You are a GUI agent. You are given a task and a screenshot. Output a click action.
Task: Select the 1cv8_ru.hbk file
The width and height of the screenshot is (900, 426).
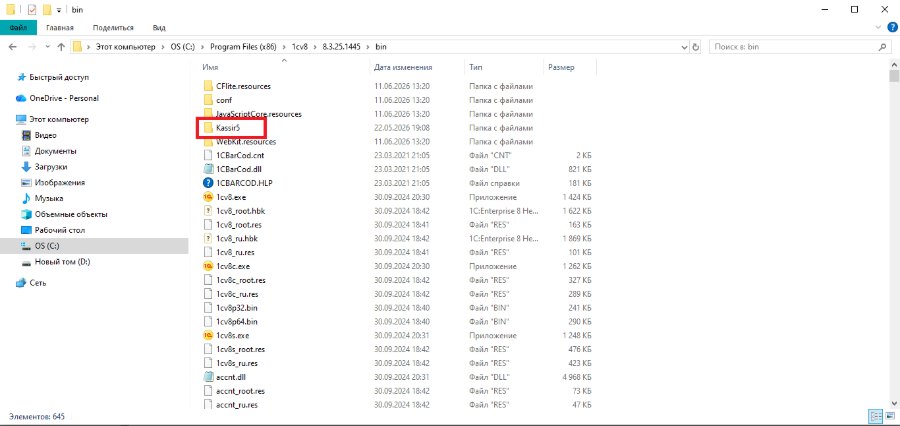[x=236, y=238]
